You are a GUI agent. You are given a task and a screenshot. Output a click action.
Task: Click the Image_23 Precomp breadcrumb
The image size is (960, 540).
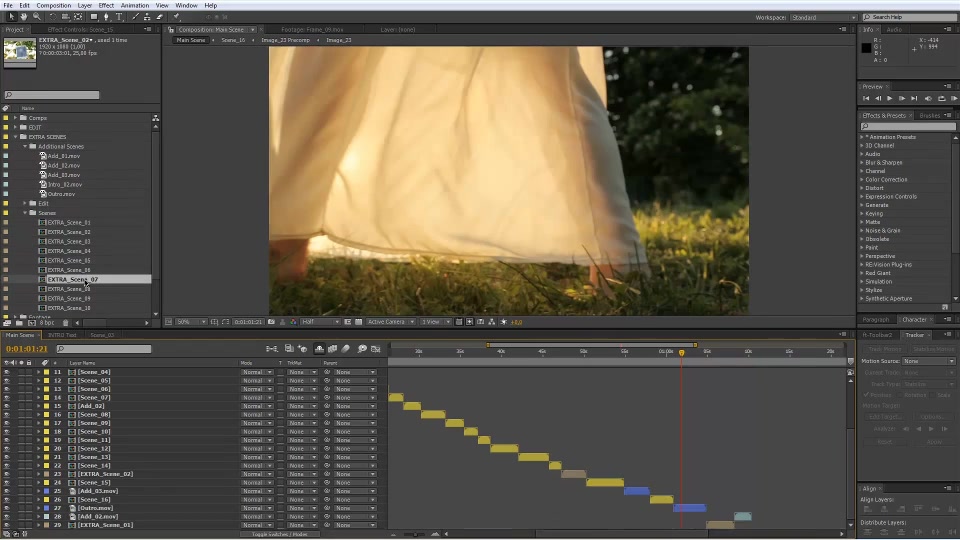pos(285,40)
